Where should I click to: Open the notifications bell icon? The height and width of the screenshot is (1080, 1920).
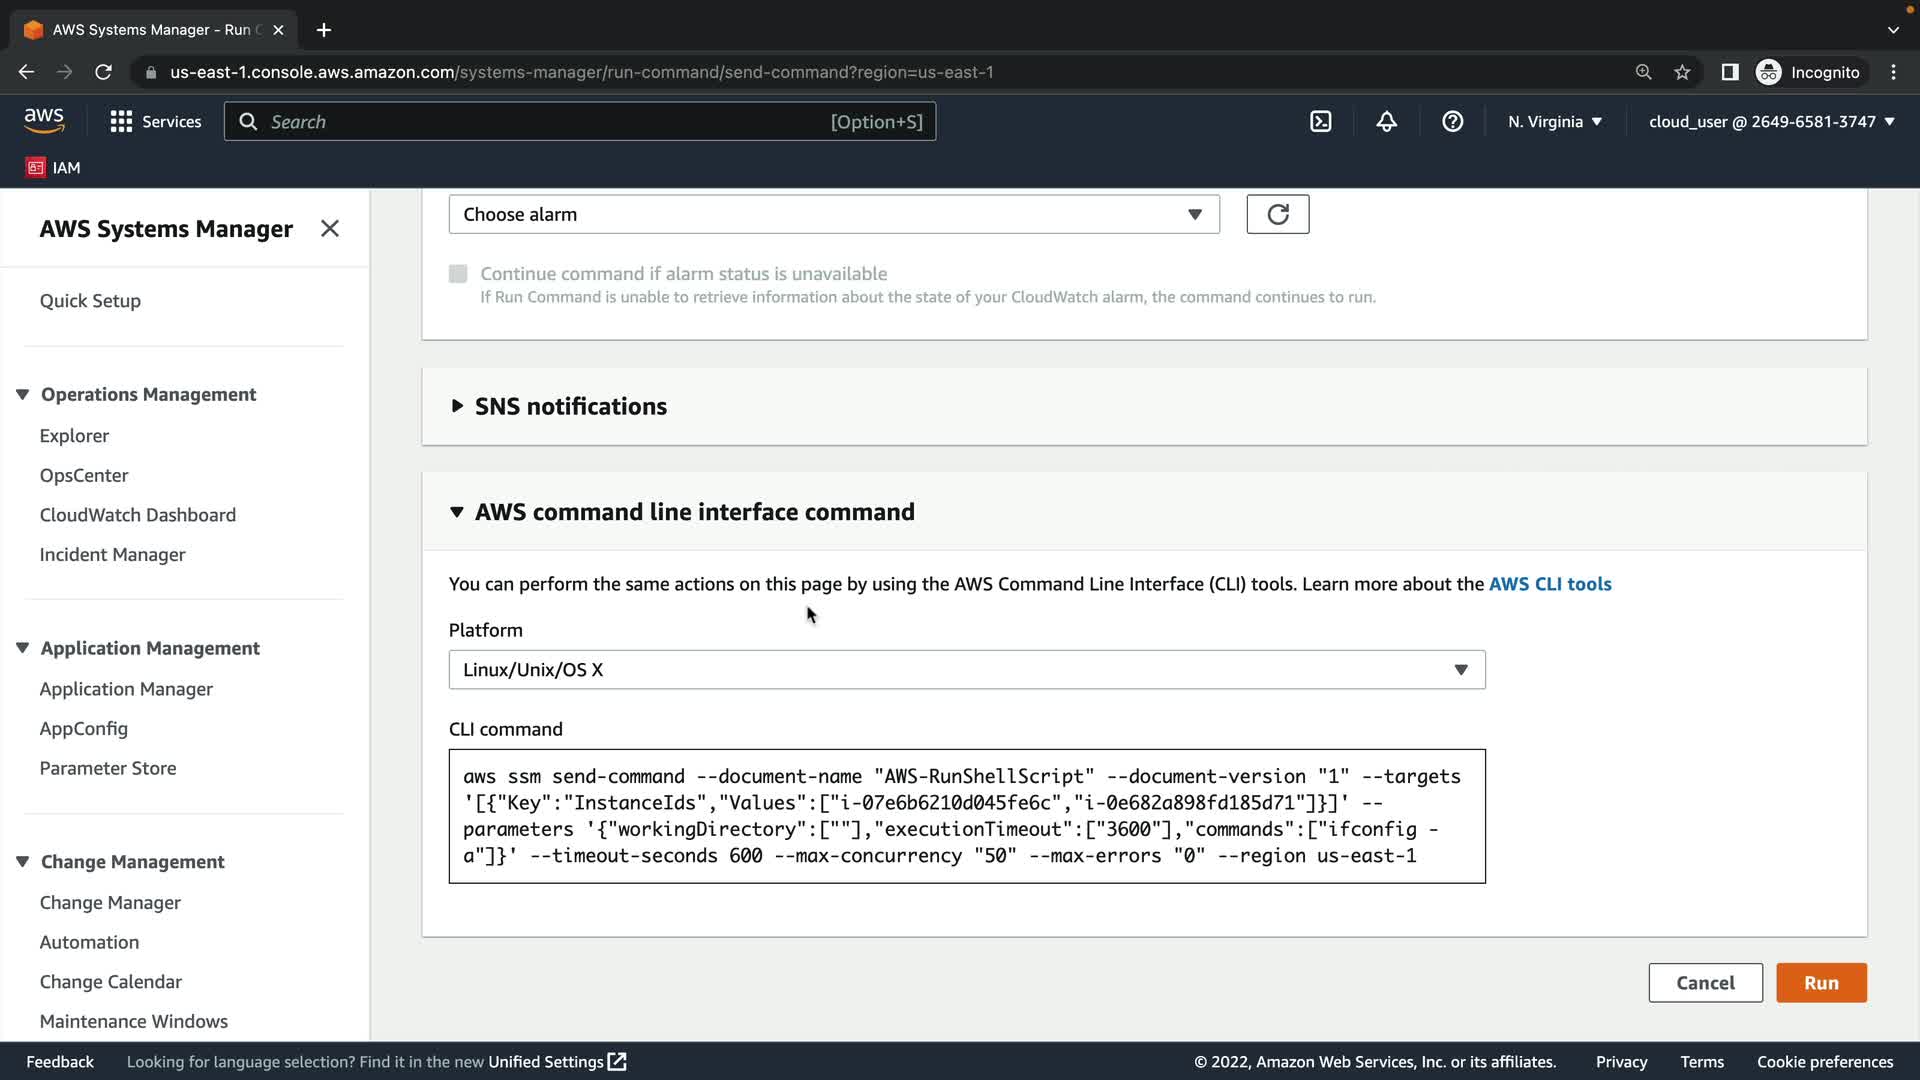[x=1386, y=122]
